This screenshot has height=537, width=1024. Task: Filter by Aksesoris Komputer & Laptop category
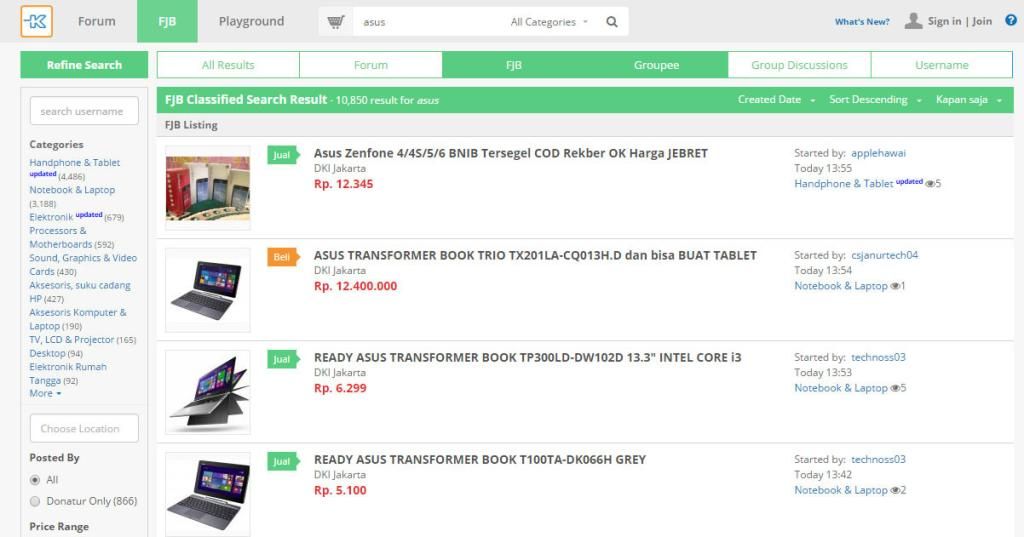(78, 319)
